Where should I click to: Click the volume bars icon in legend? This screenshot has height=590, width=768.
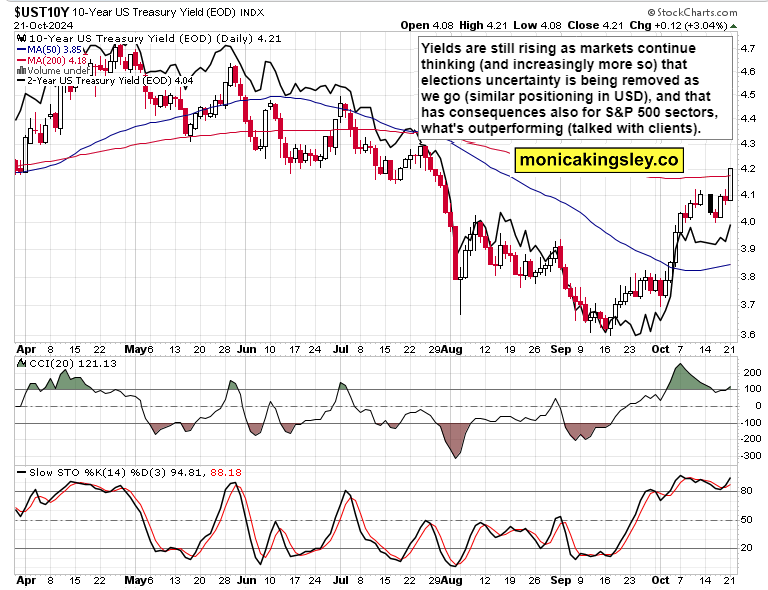pos(23,71)
